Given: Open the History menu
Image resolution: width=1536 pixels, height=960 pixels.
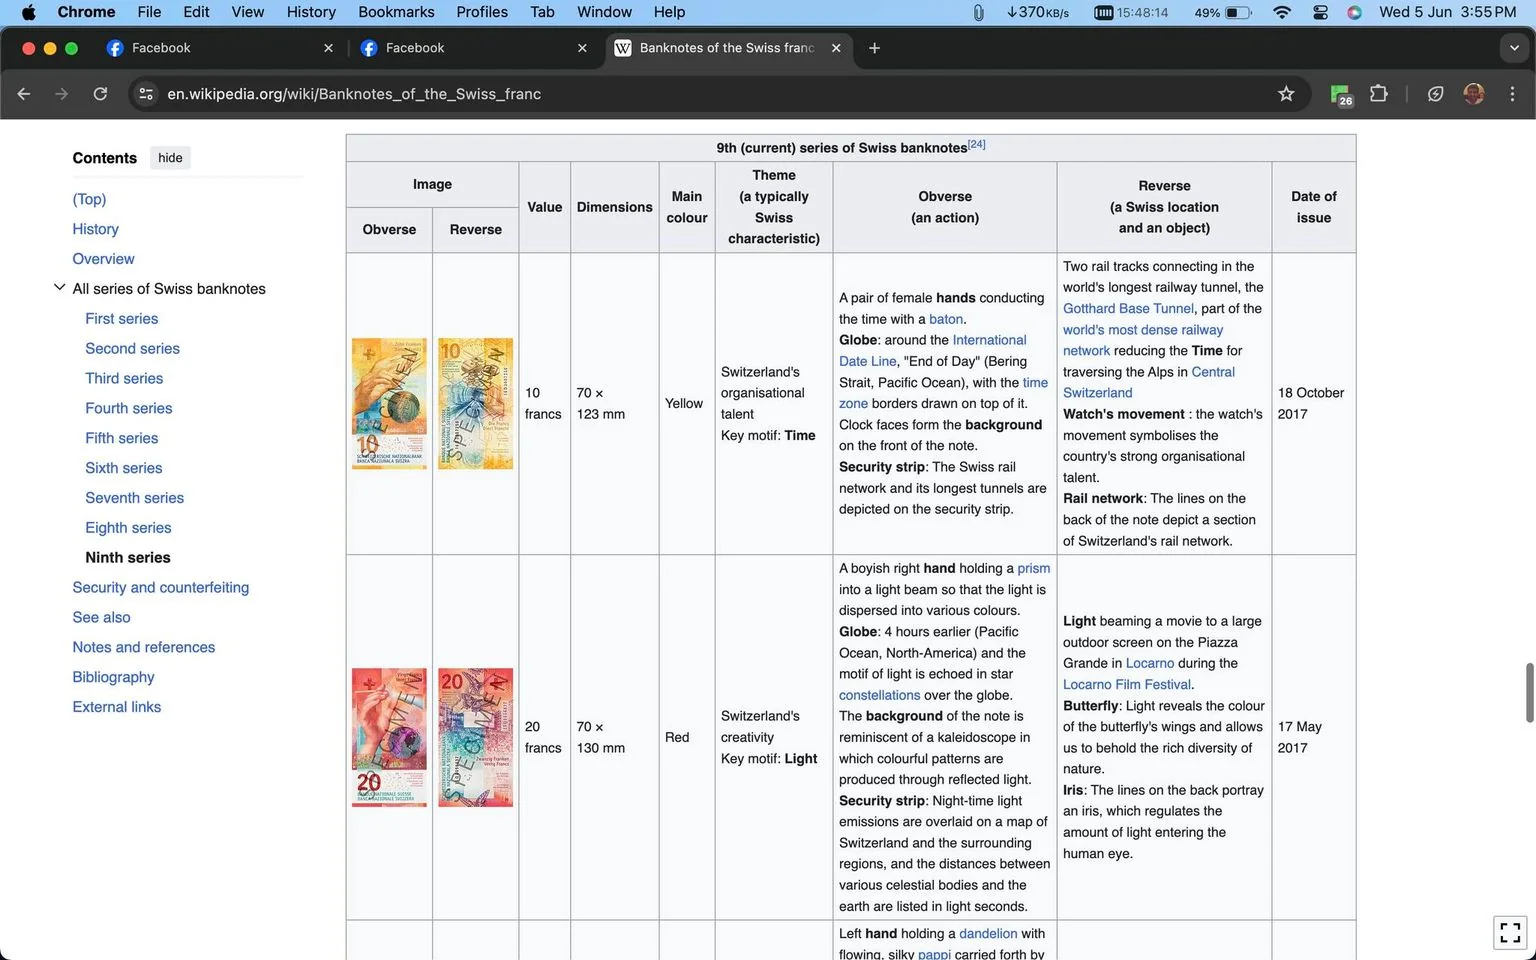Looking at the screenshot, I should 311,12.
